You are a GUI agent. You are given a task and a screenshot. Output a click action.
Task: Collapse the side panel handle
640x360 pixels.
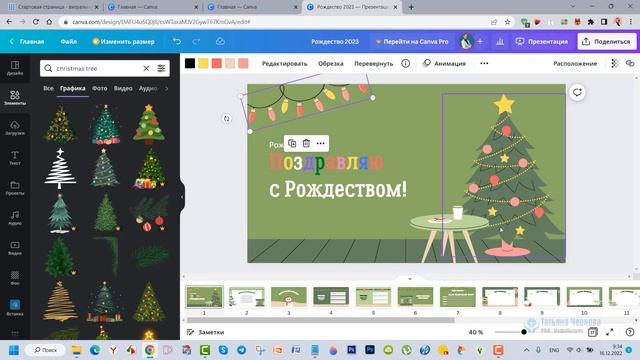182,197
